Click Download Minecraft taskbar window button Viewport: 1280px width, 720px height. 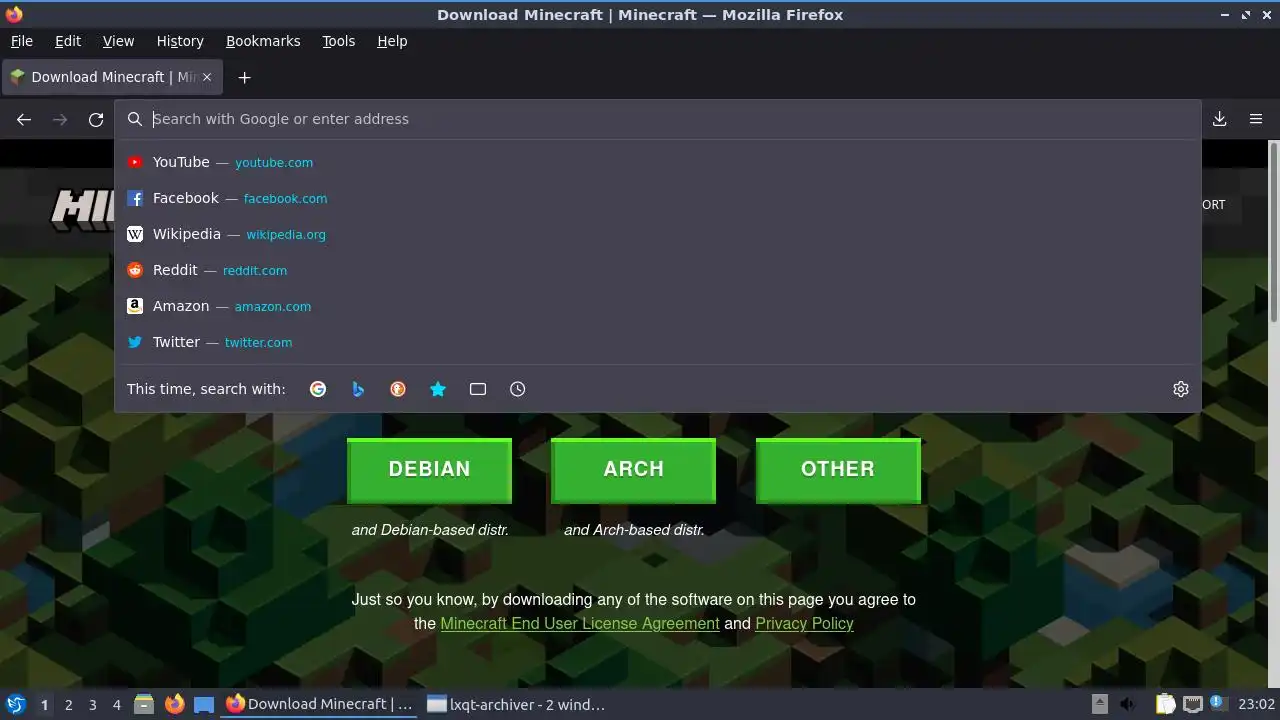[320, 704]
